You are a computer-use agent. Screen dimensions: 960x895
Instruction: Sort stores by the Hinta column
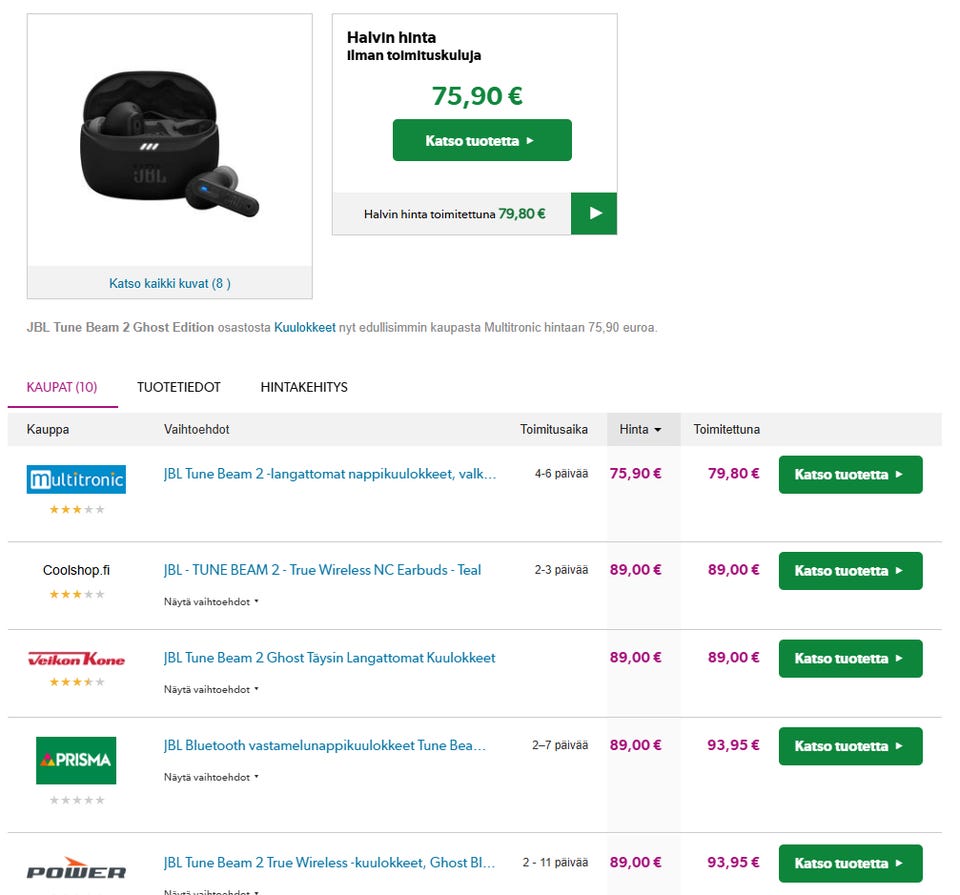coord(640,429)
